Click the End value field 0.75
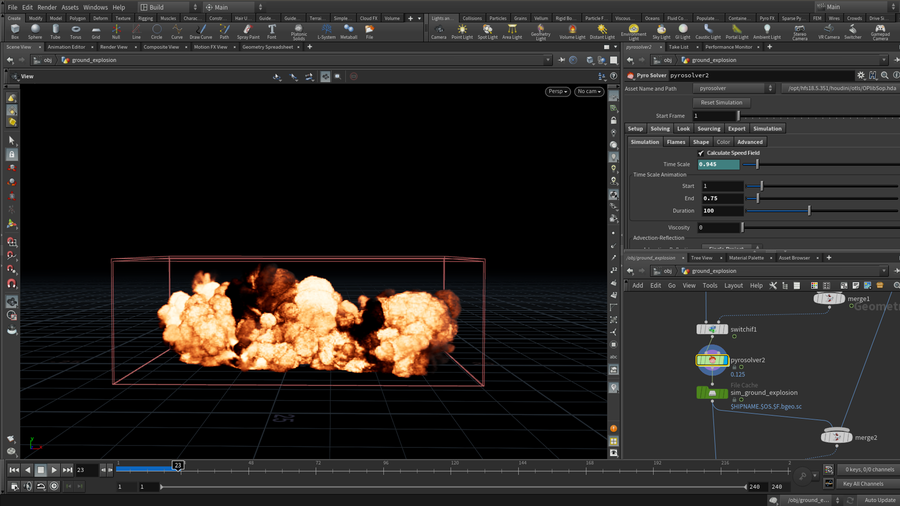The width and height of the screenshot is (900, 506). point(722,198)
